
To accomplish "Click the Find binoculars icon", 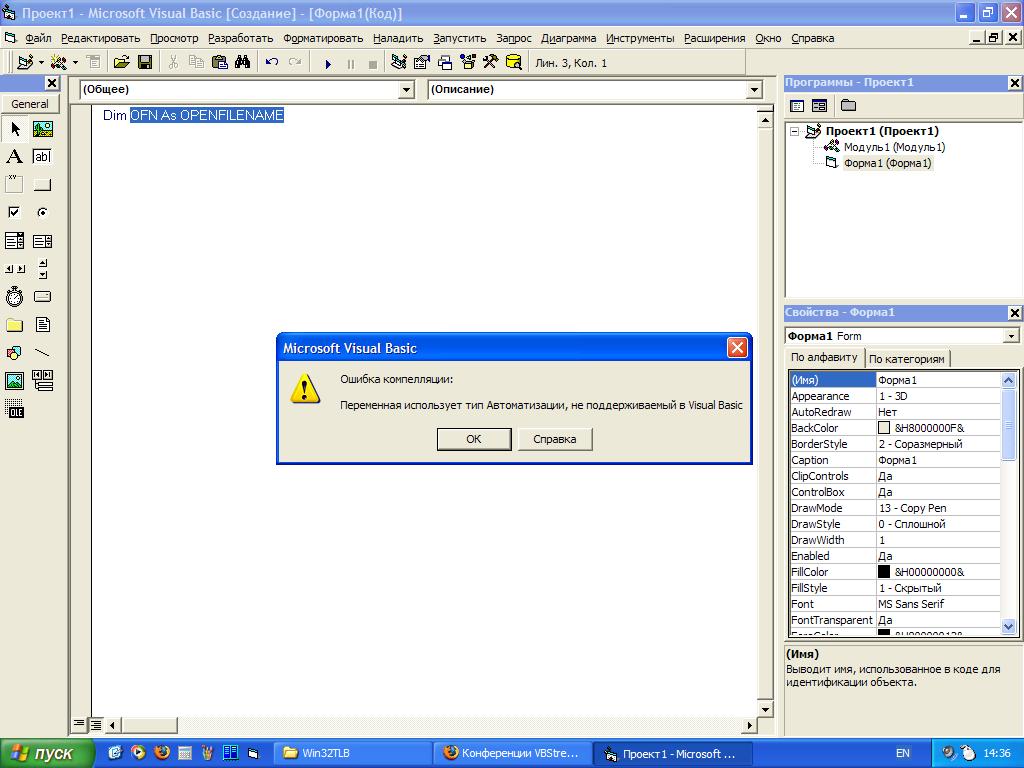I will tap(242, 63).
